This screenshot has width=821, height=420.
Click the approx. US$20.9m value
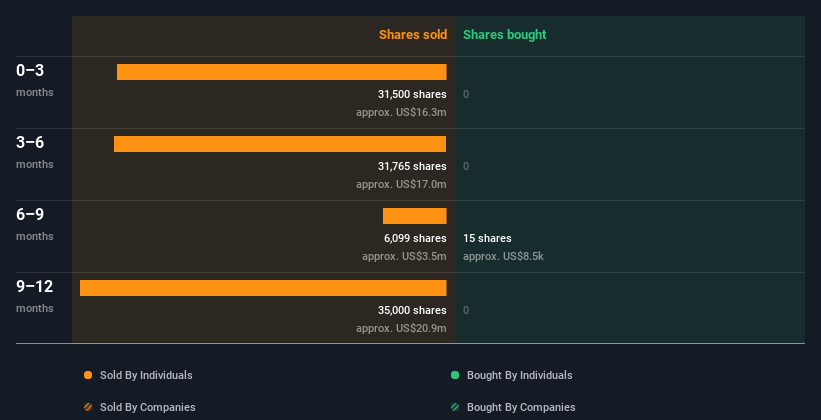click(401, 328)
